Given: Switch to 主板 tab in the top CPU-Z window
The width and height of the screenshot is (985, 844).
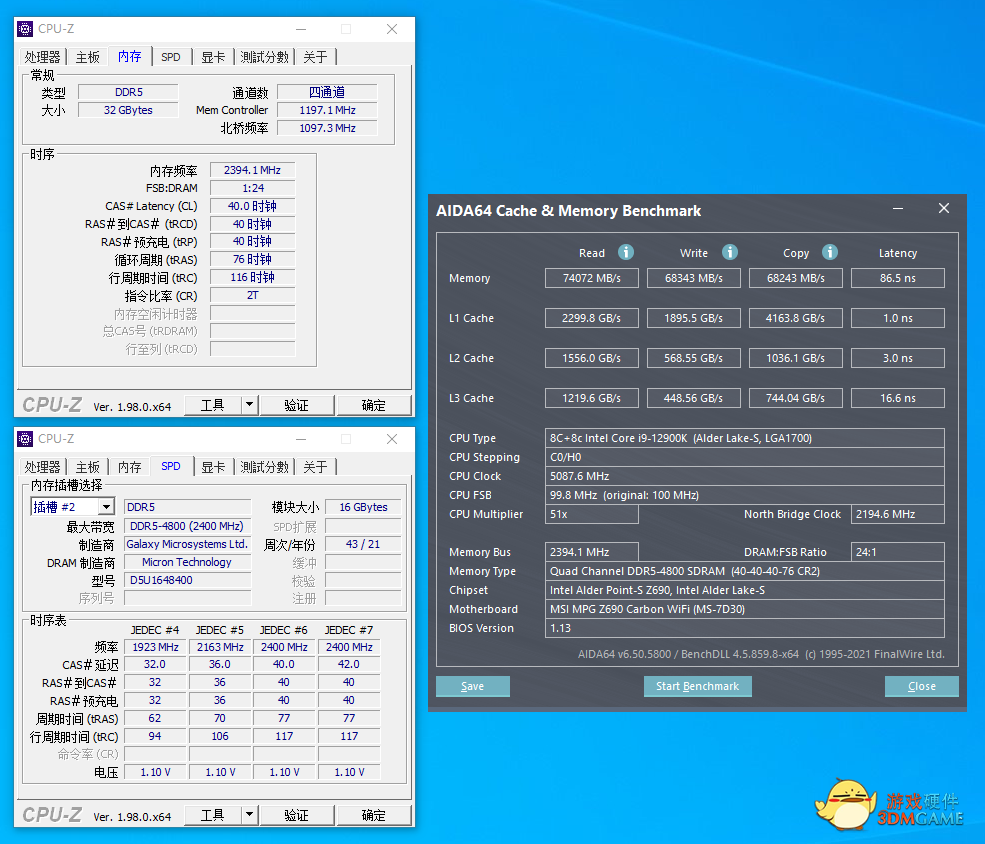Looking at the screenshot, I should pos(87,57).
